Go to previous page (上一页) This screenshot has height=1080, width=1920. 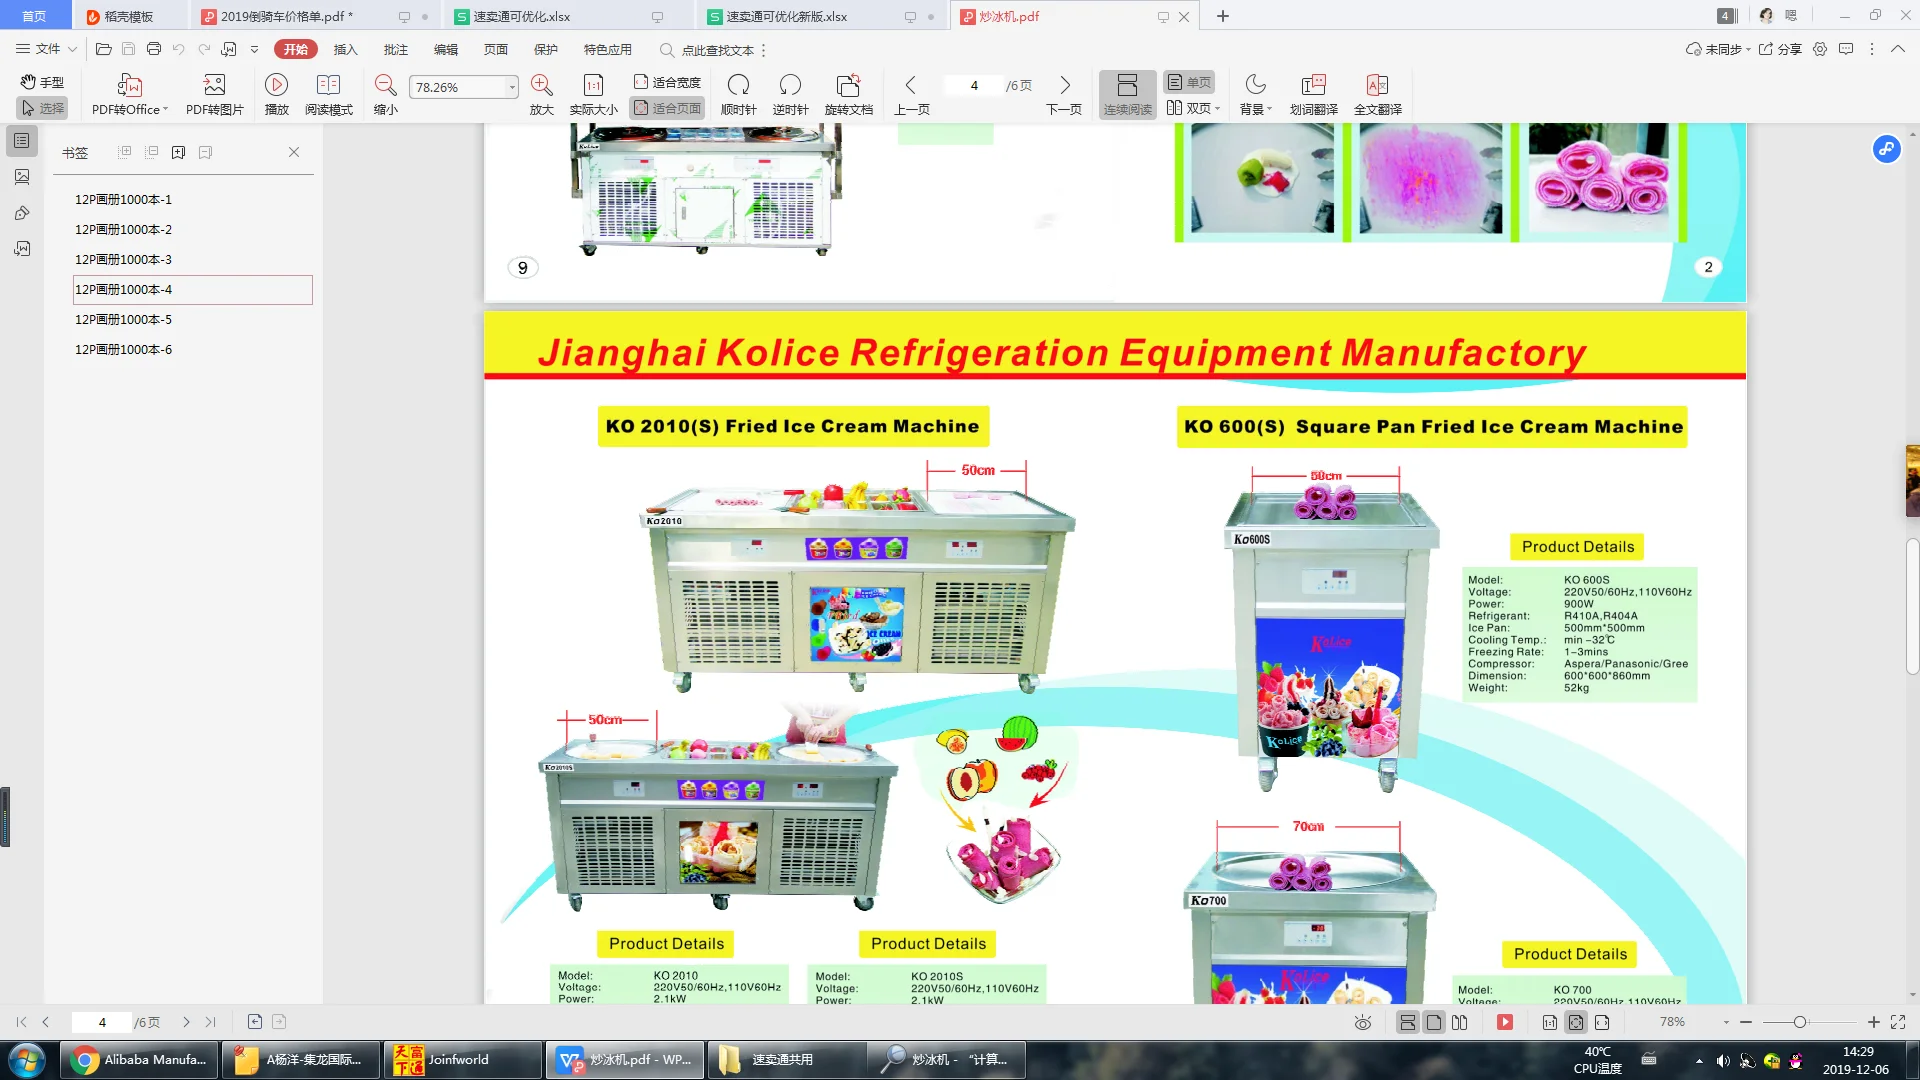(x=911, y=95)
